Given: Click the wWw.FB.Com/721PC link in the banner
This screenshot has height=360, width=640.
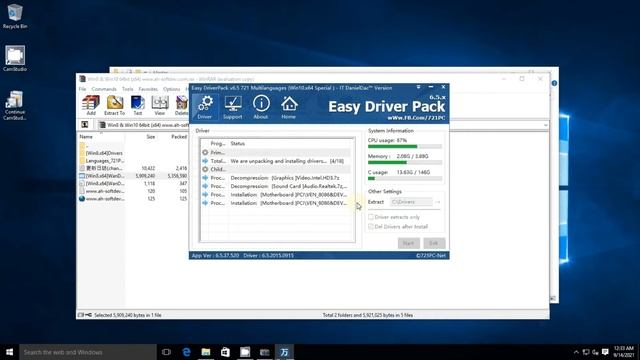Looking at the screenshot, I should tap(416, 118).
